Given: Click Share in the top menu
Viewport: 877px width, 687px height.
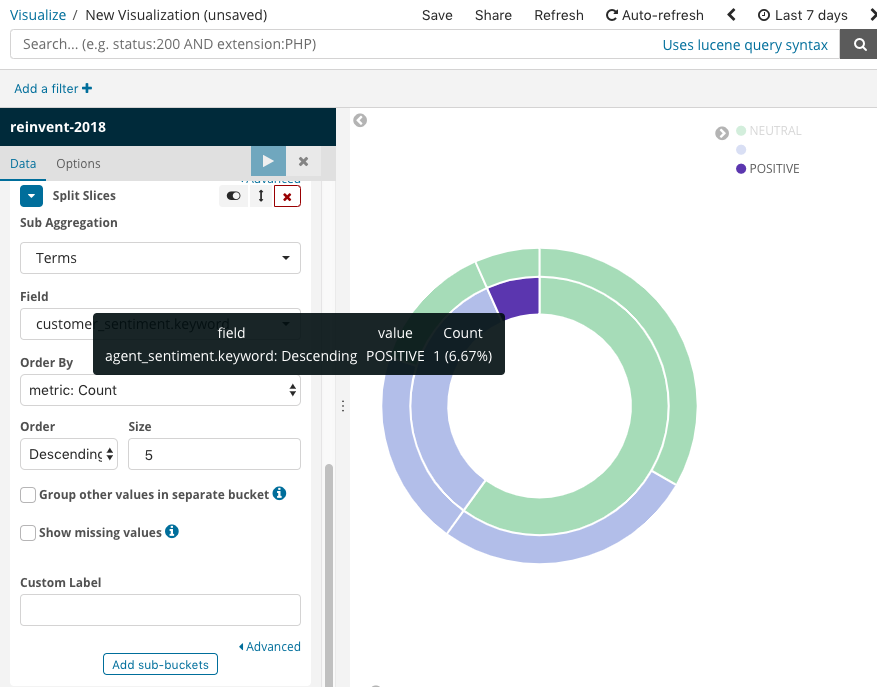Looking at the screenshot, I should click(493, 15).
